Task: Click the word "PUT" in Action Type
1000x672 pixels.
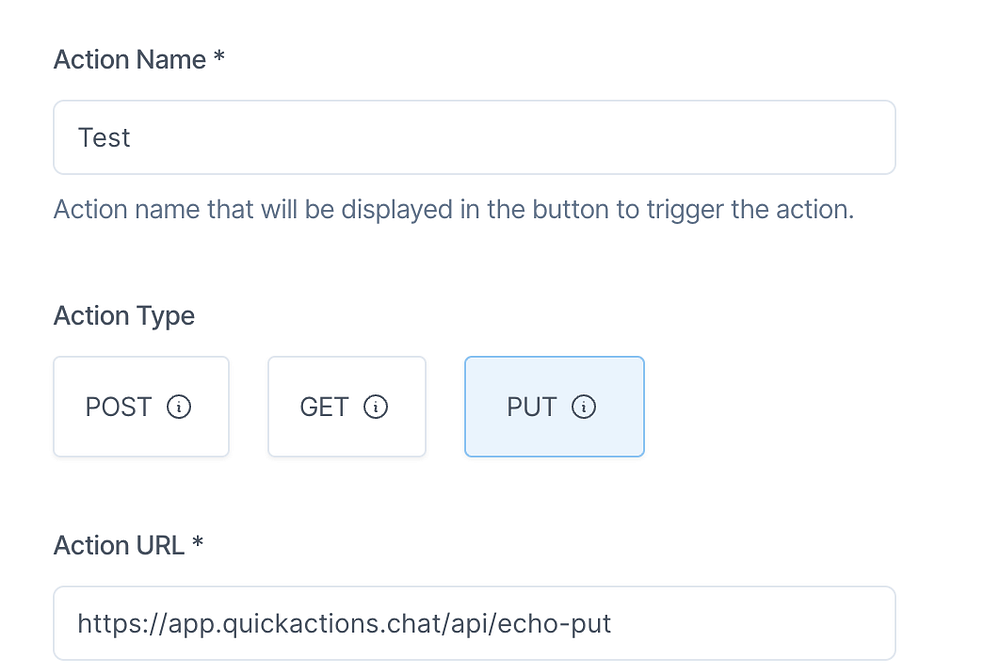Action: pos(532,407)
